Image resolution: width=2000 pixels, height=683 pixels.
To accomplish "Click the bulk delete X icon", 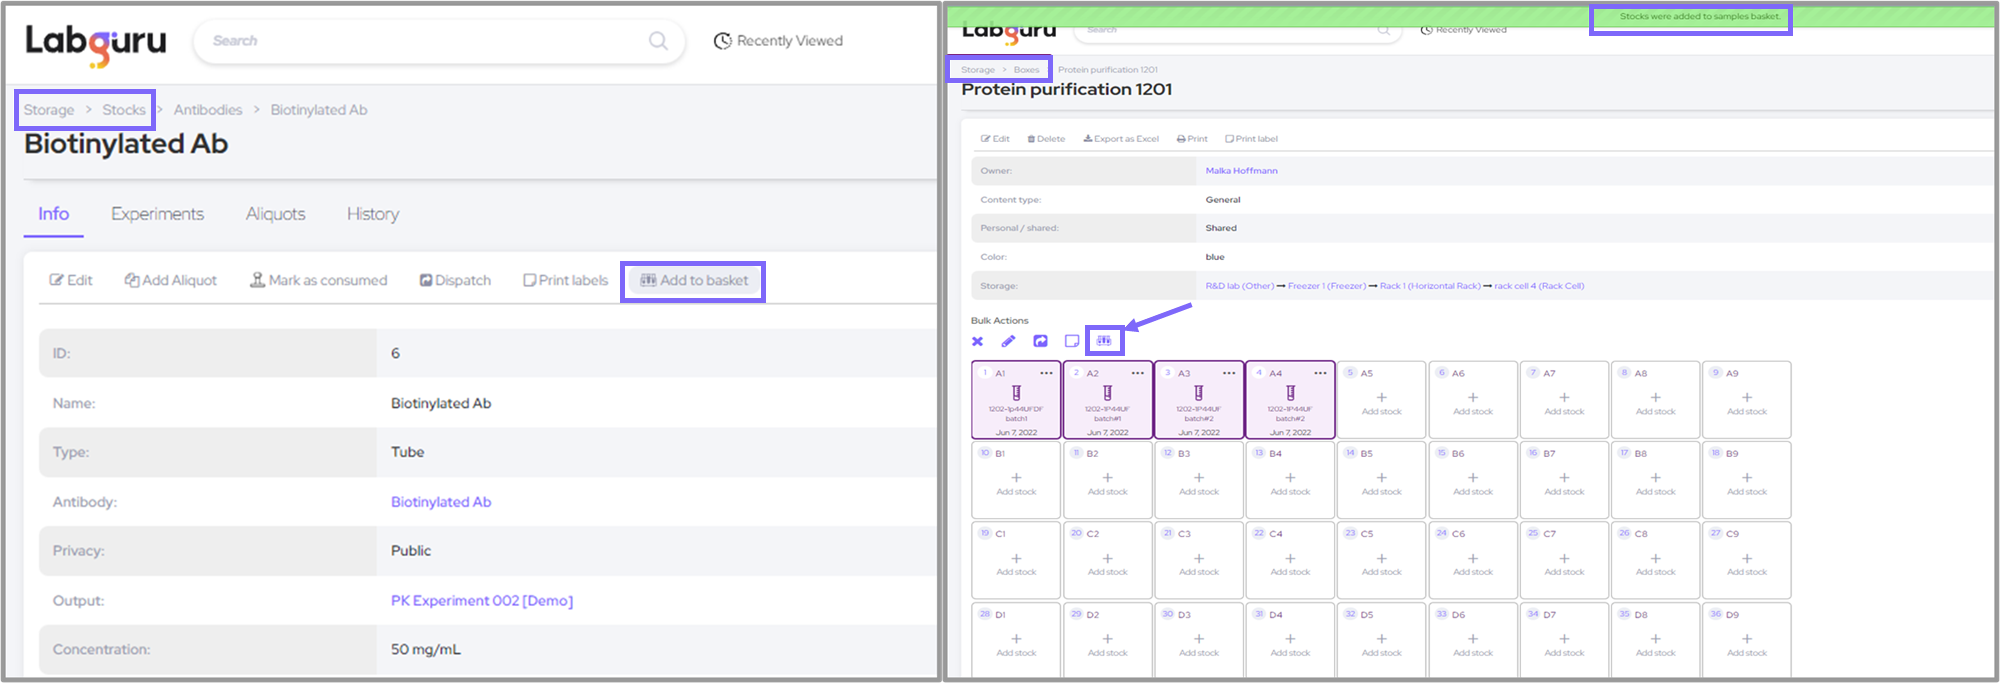I will tap(977, 341).
